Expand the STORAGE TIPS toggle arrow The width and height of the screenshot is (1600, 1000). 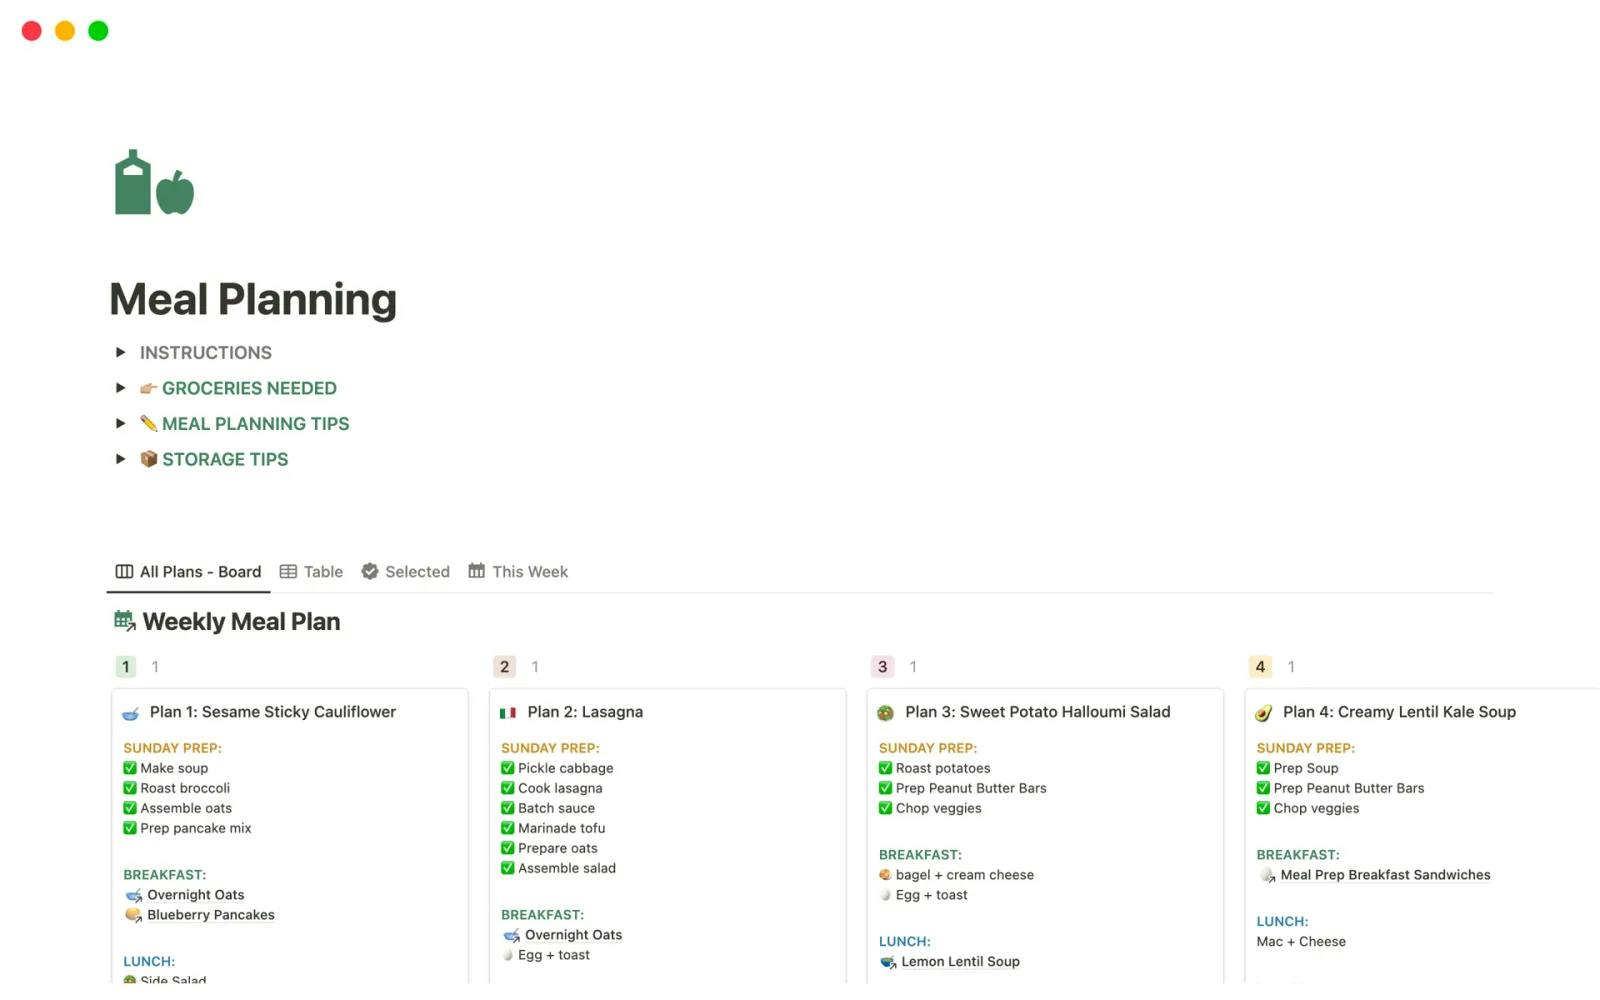[121, 459]
